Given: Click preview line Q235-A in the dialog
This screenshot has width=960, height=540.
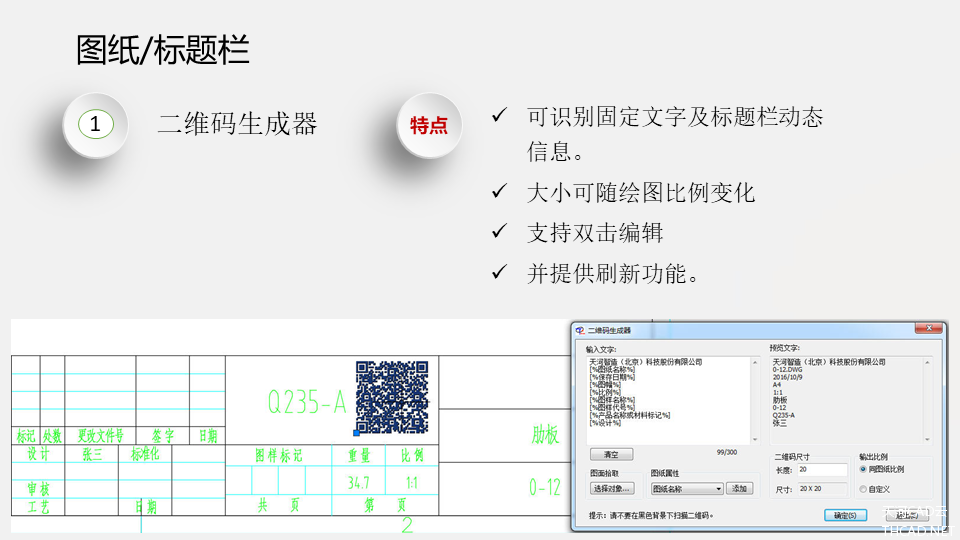Looking at the screenshot, I should coord(784,415).
